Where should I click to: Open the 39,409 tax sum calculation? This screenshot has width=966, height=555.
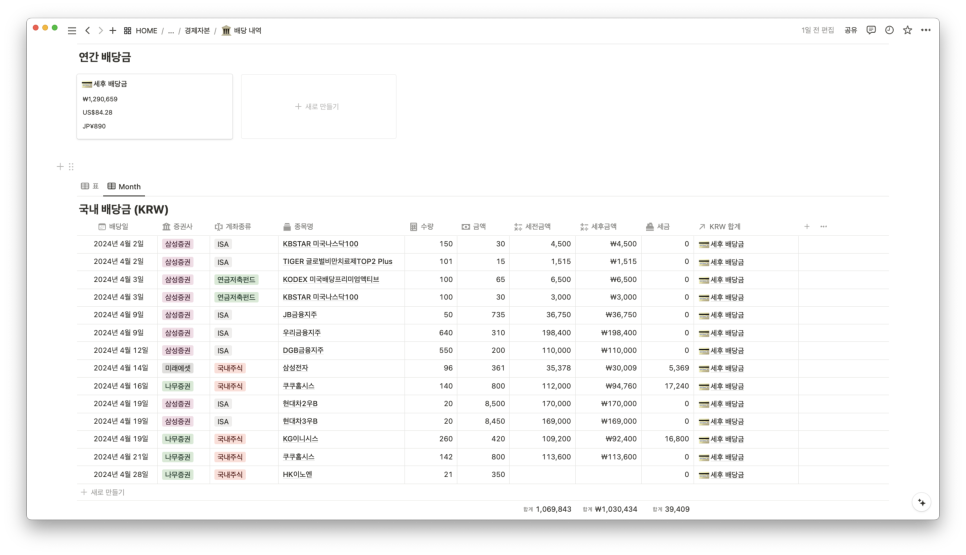coord(671,509)
